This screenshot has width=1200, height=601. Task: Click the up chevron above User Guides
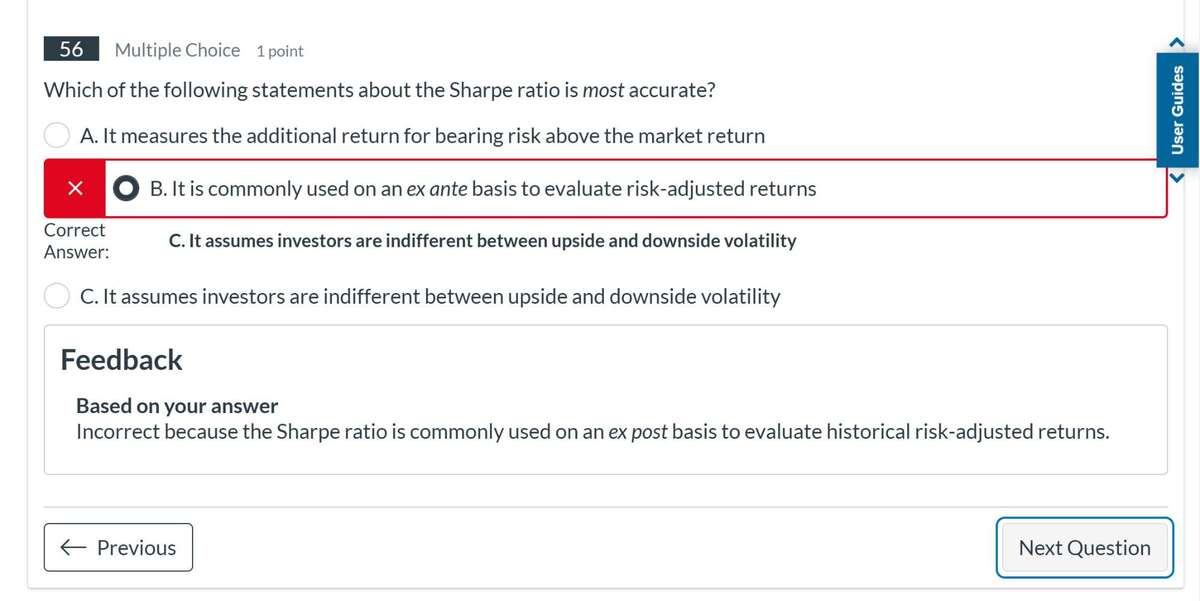point(1177,40)
